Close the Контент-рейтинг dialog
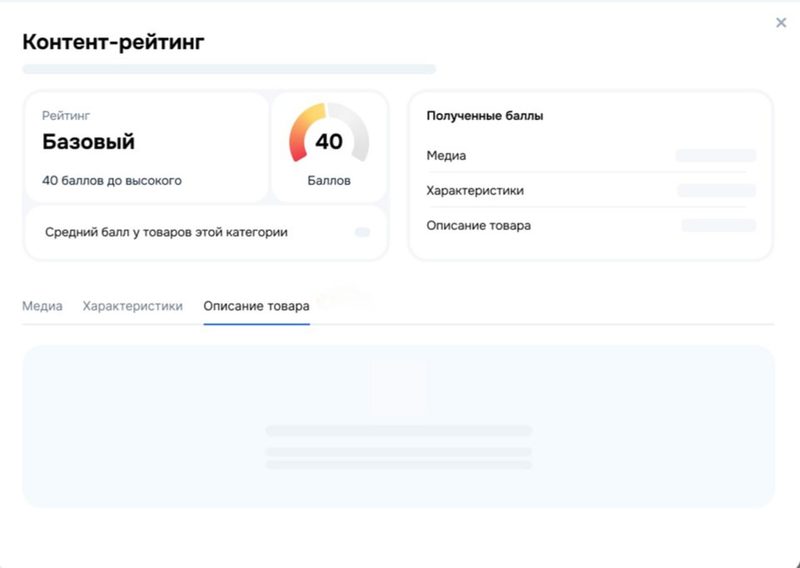 [781, 22]
